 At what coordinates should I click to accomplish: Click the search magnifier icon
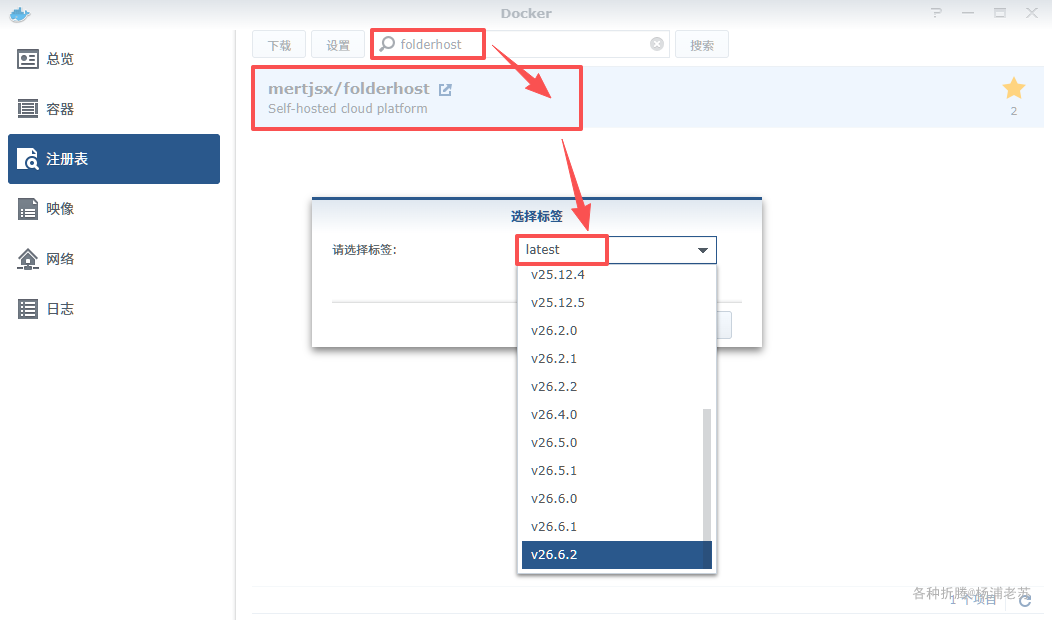387,44
